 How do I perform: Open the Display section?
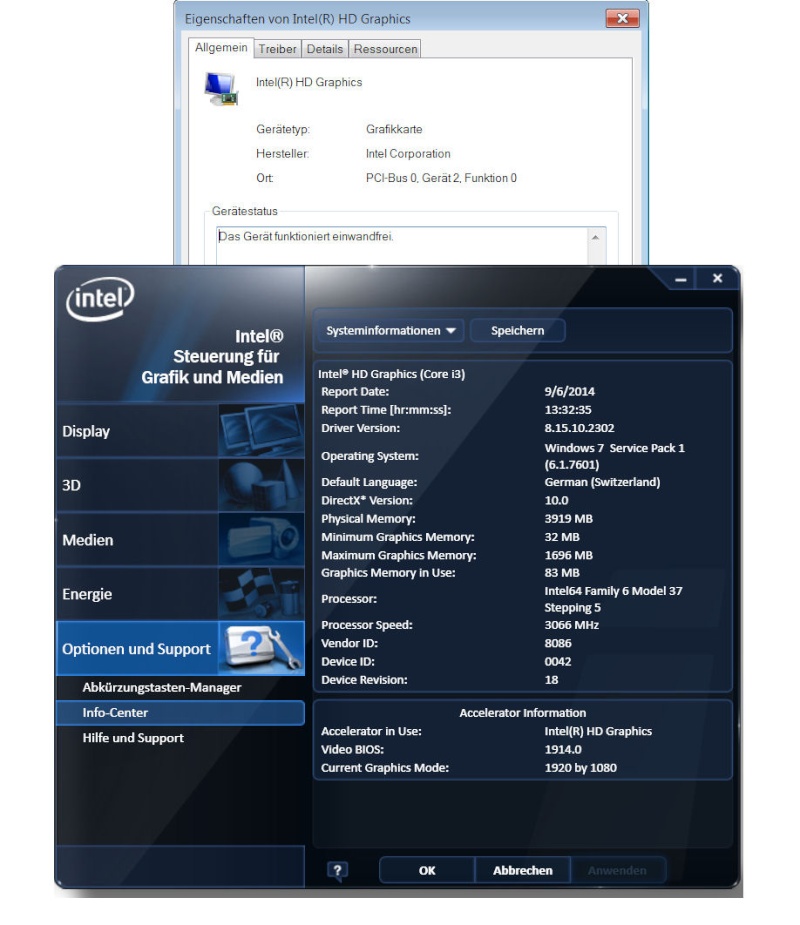[180, 431]
